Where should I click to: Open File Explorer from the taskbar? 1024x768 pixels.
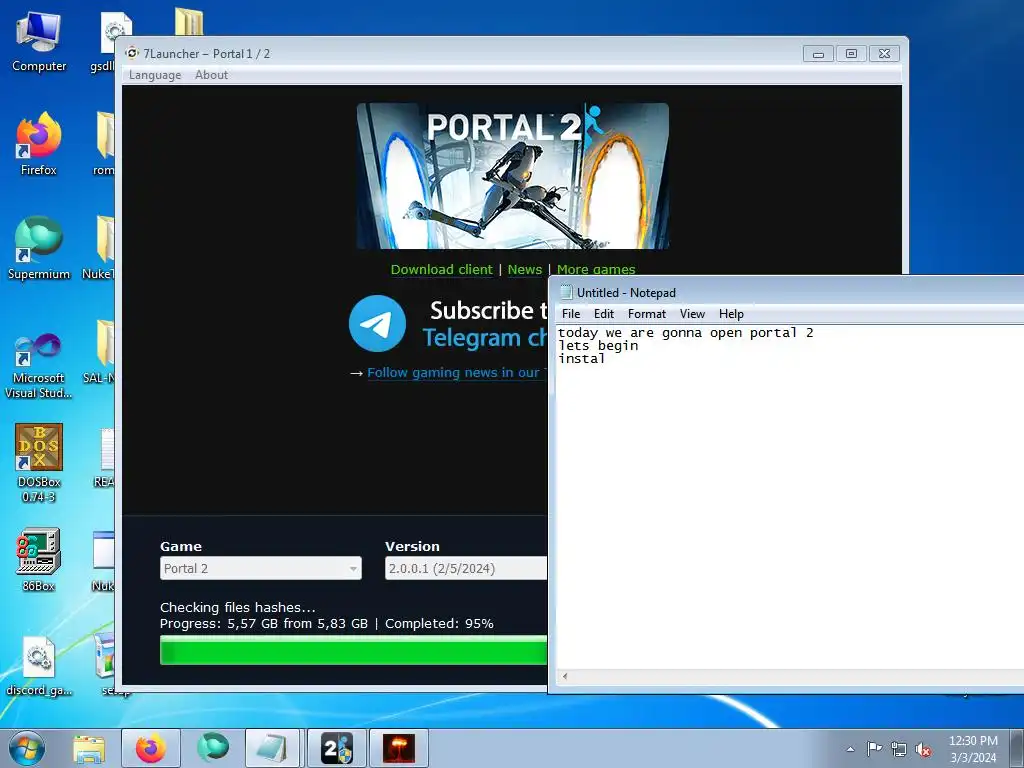pyautogui.click(x=89, y=749)
